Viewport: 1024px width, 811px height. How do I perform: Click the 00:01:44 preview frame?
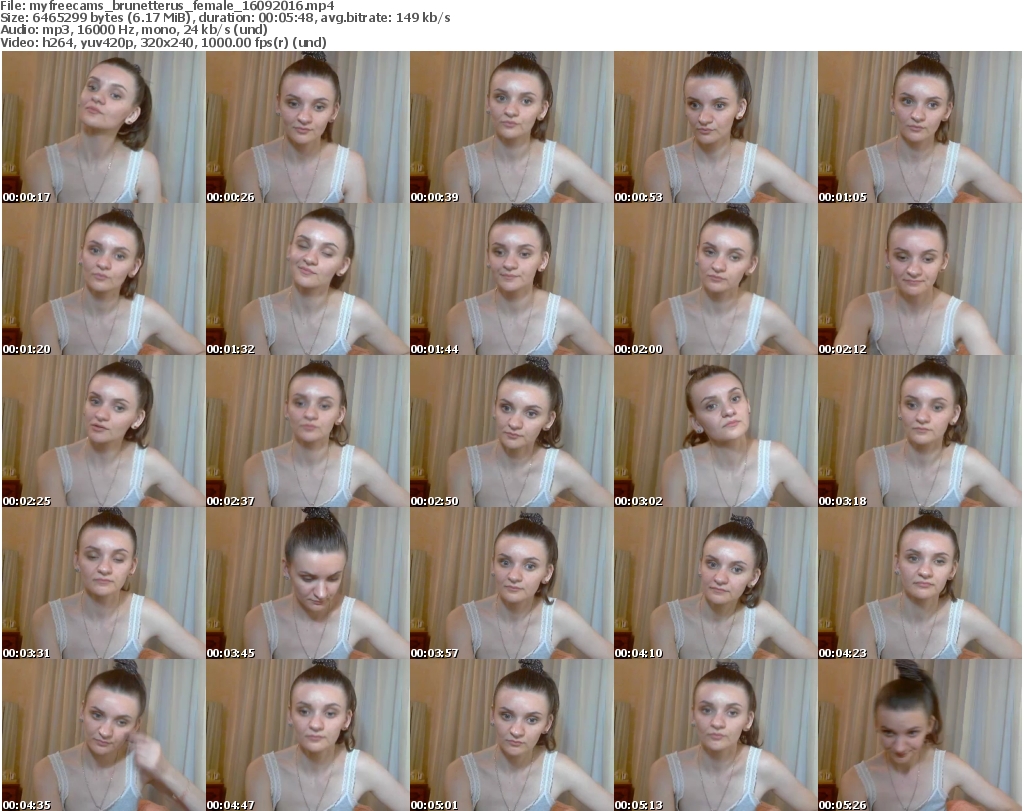511,279
